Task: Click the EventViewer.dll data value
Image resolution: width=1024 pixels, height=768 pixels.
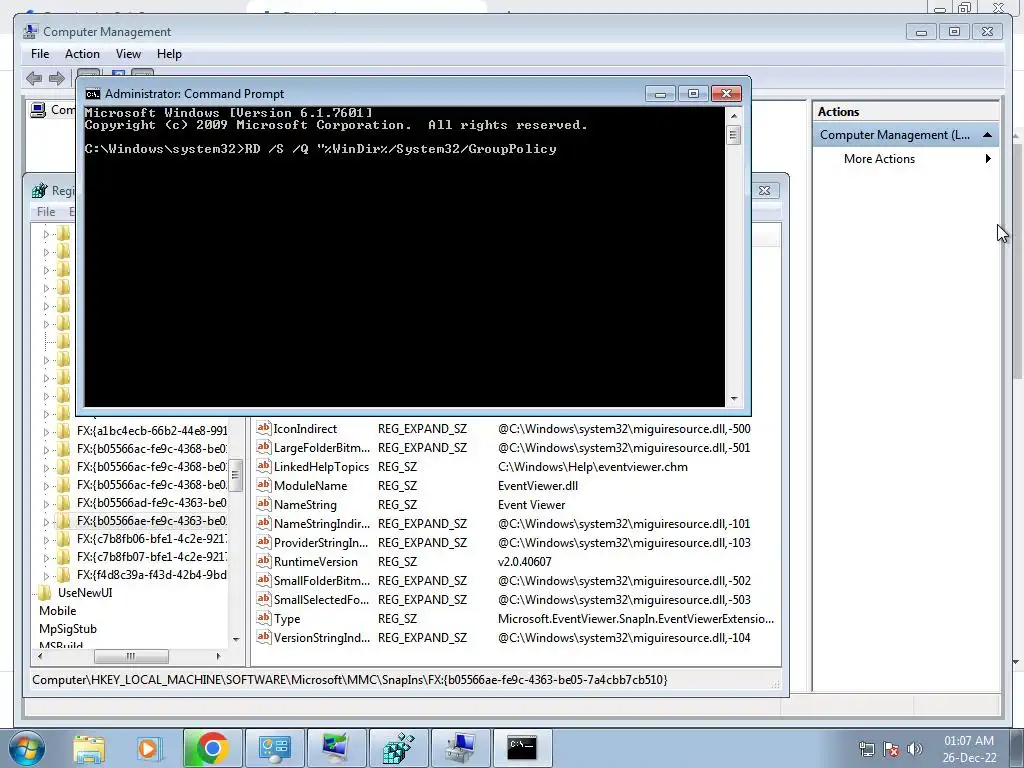Action: [537, 486]
